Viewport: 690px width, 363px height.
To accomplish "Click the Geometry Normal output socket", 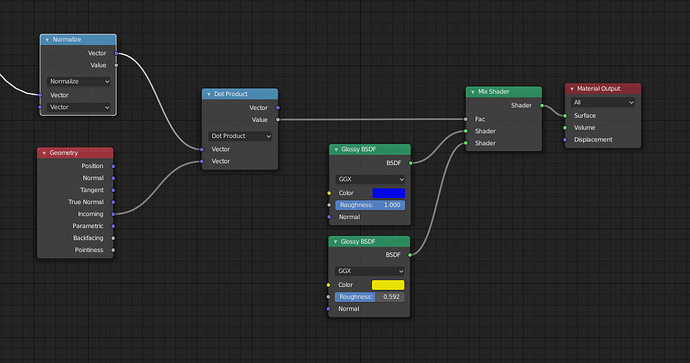I will (x=113, y=178).
